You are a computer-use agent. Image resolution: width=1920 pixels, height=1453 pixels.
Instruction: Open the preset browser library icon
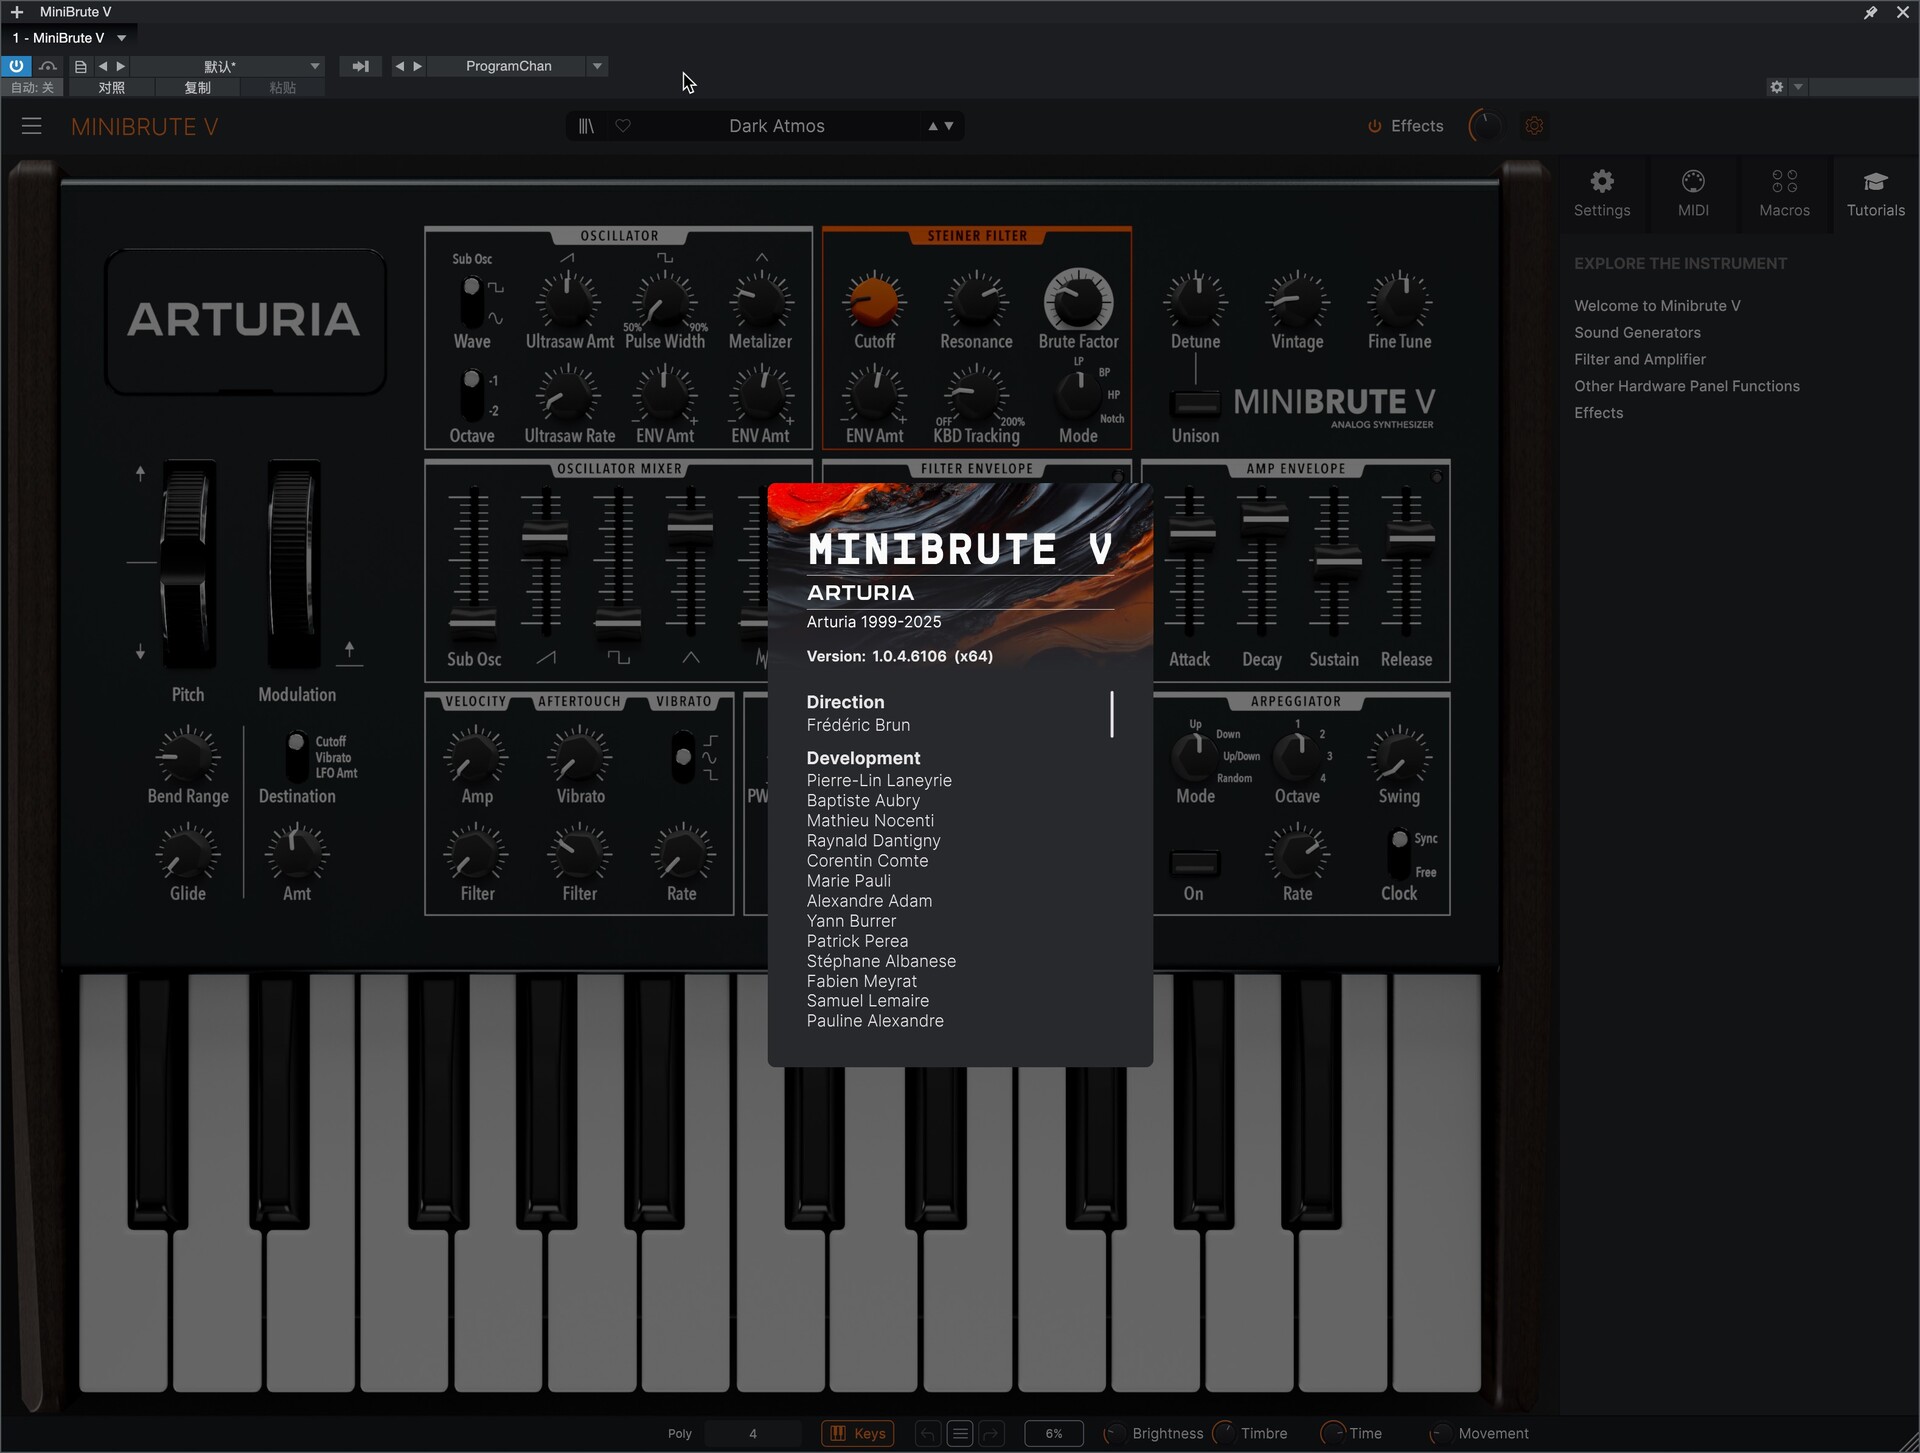(x=587, y=126)
